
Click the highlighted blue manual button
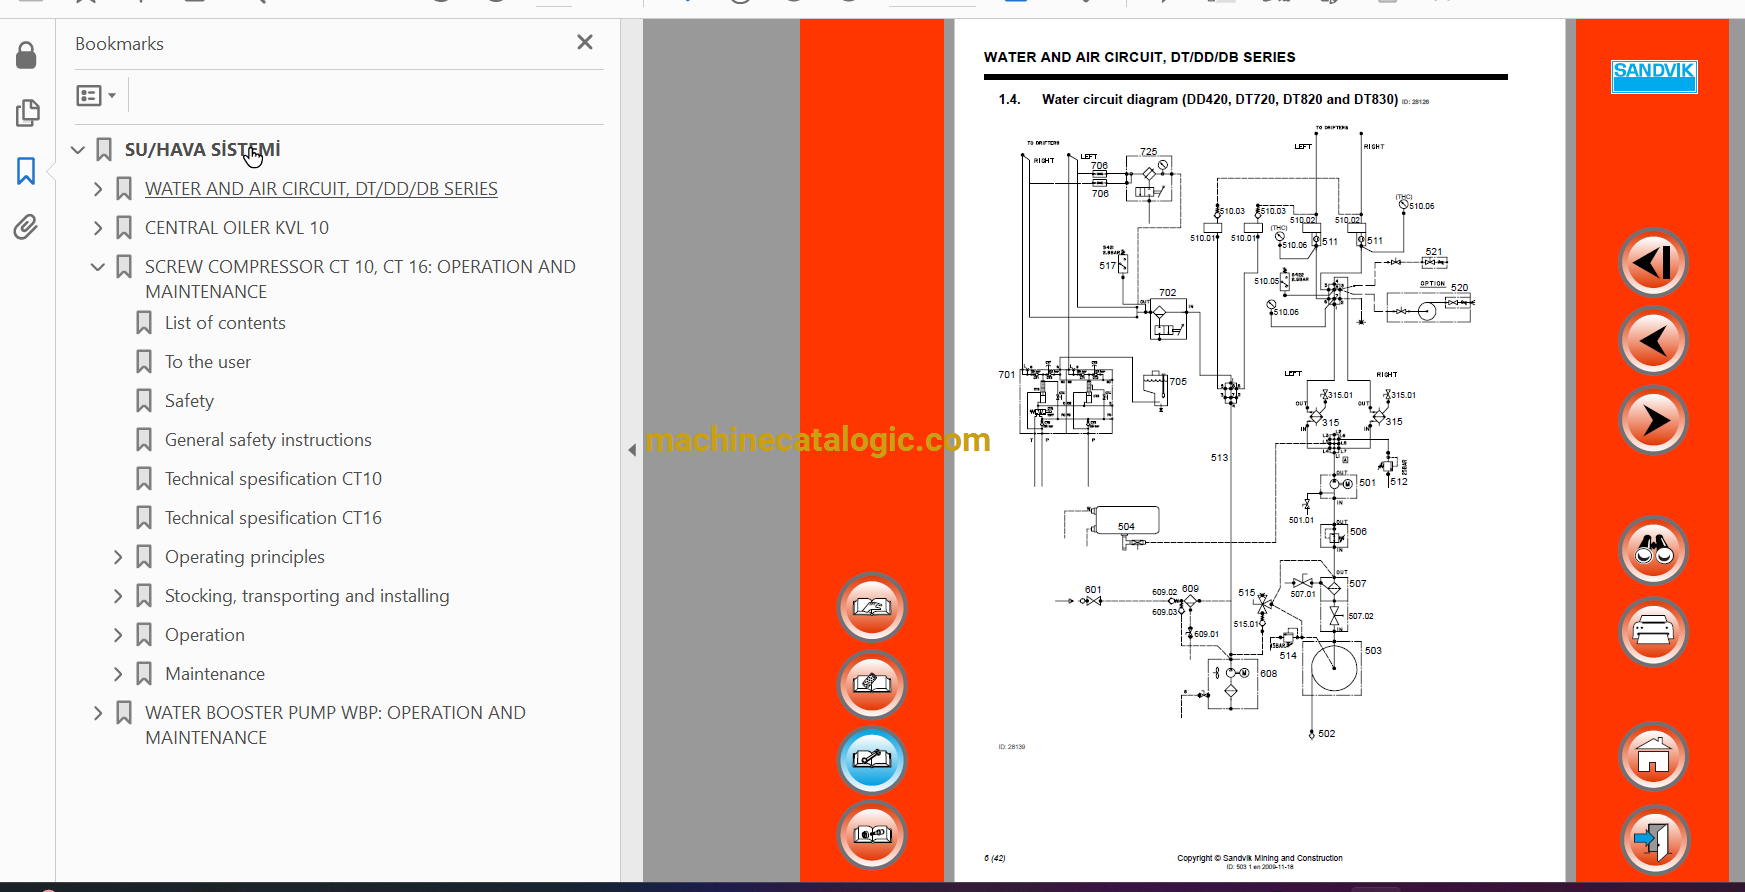[x=872, y=760]
